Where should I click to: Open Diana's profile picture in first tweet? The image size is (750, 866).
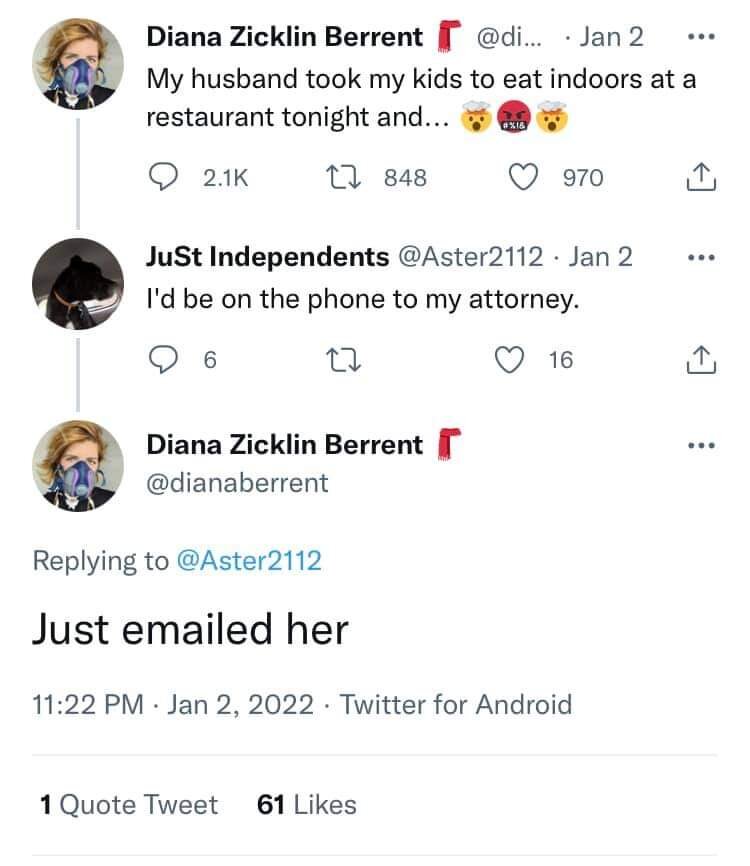(x=78, y=62)
